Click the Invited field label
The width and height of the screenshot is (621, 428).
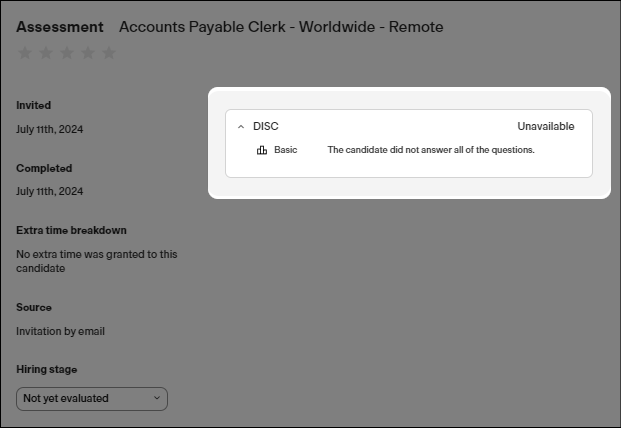click(34, 105)
